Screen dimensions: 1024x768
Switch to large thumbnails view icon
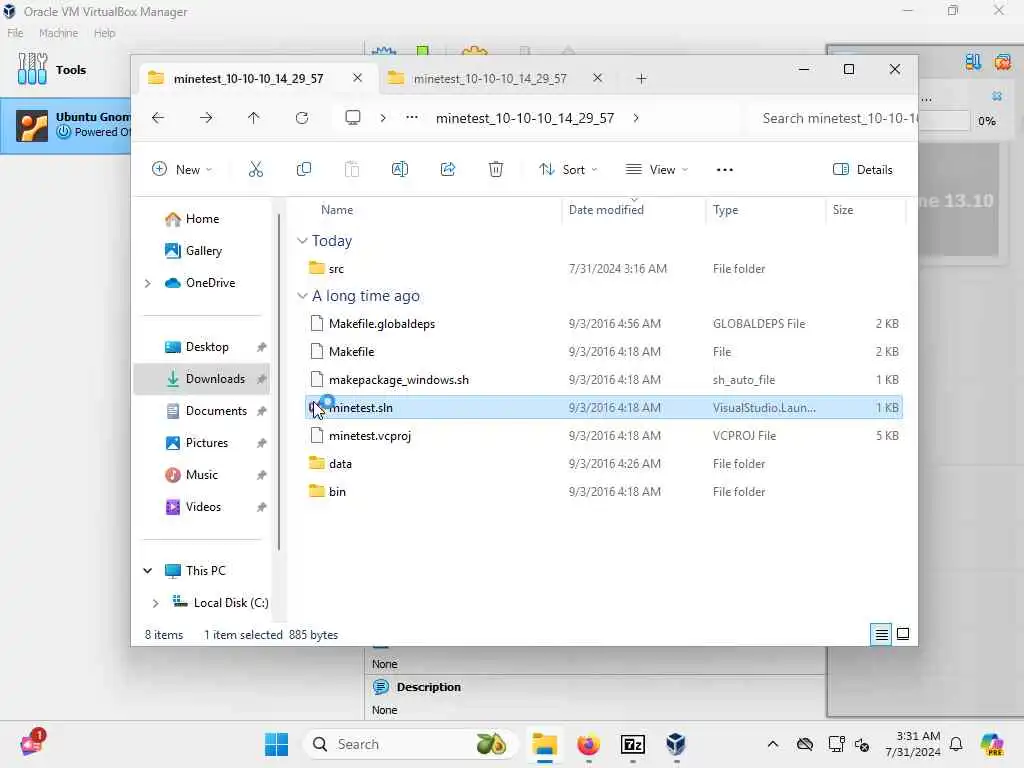(903, 634)
